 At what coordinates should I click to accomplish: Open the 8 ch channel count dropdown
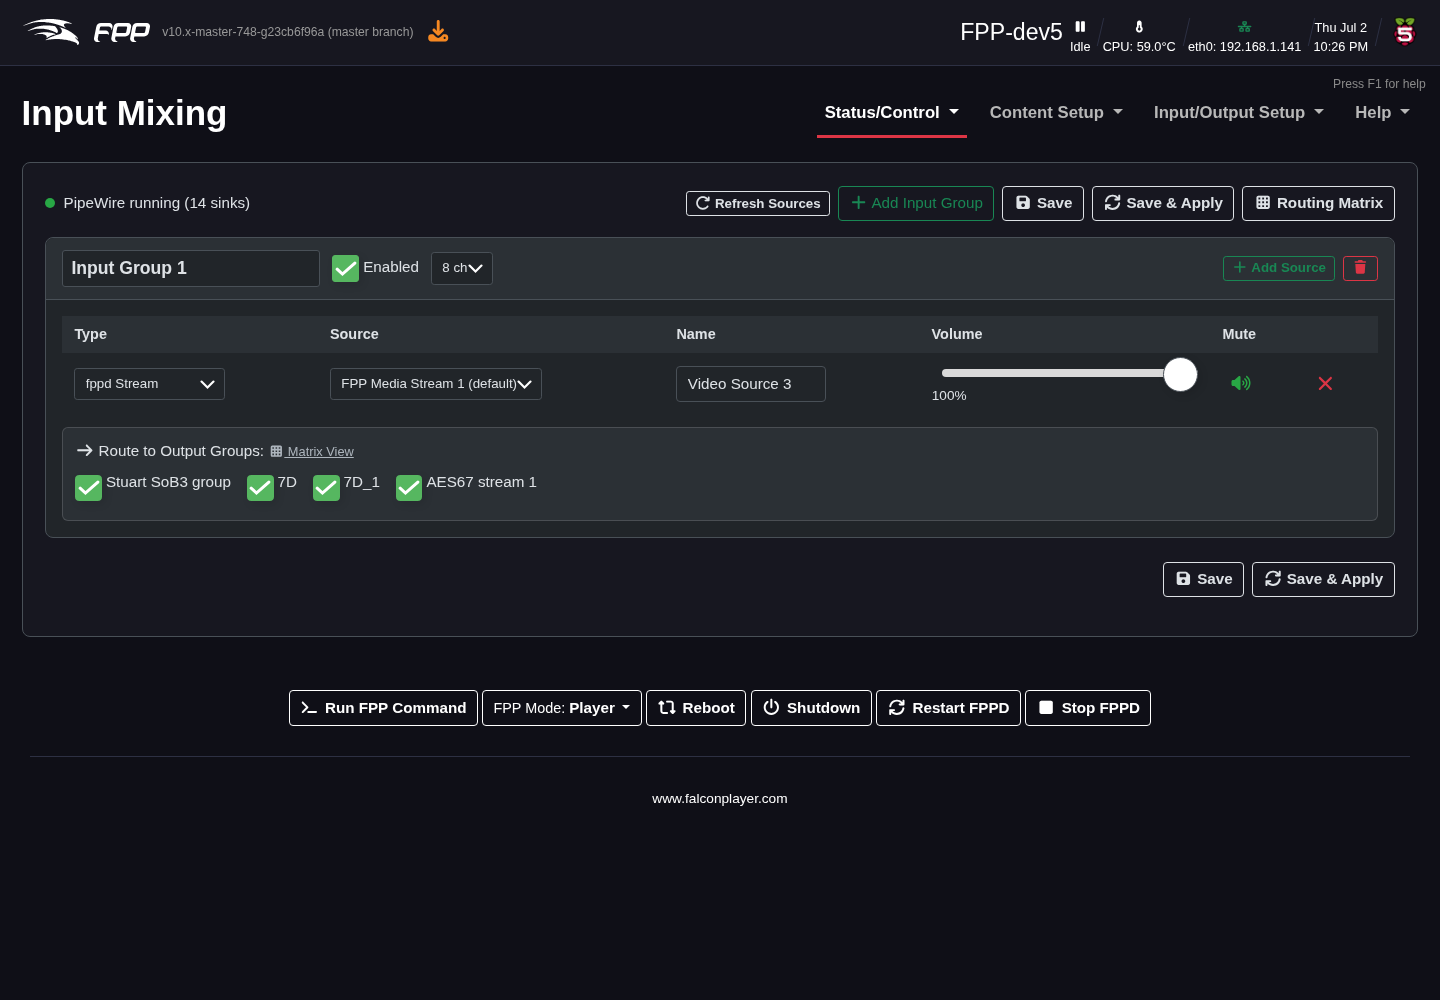point(462,268)
